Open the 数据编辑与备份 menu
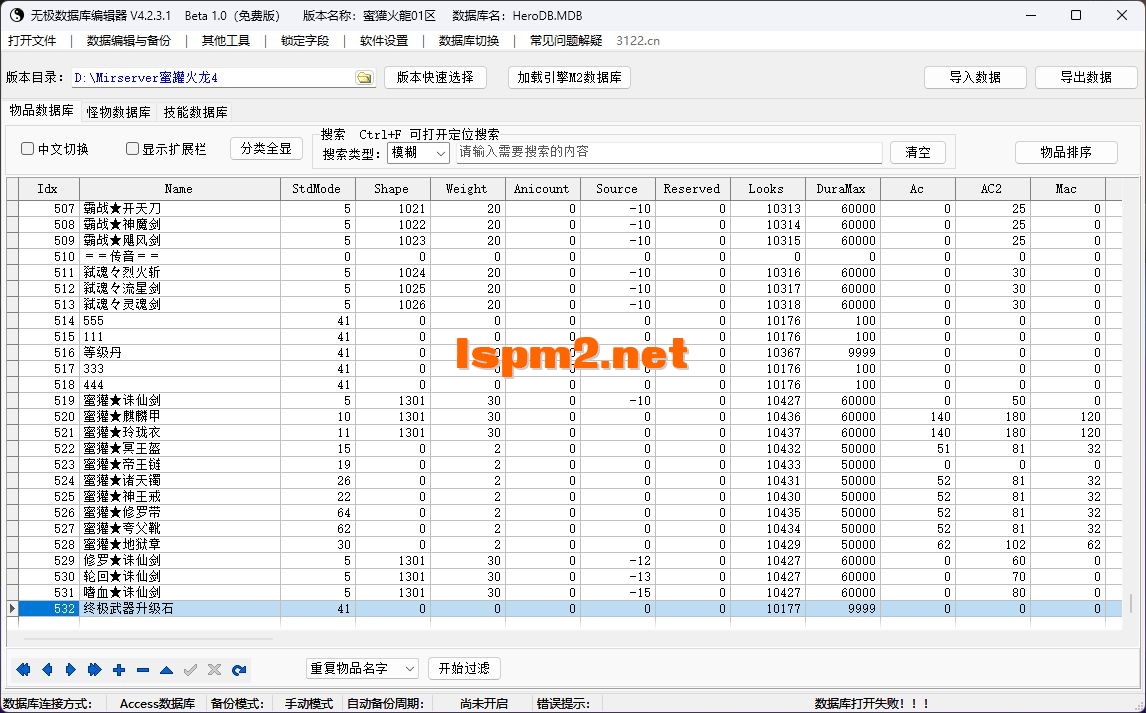1146x713 pixels. tap(129, 41)
